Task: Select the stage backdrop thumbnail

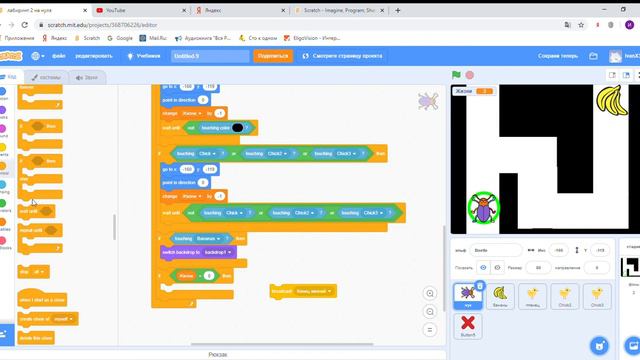Action: pos(630,267)
